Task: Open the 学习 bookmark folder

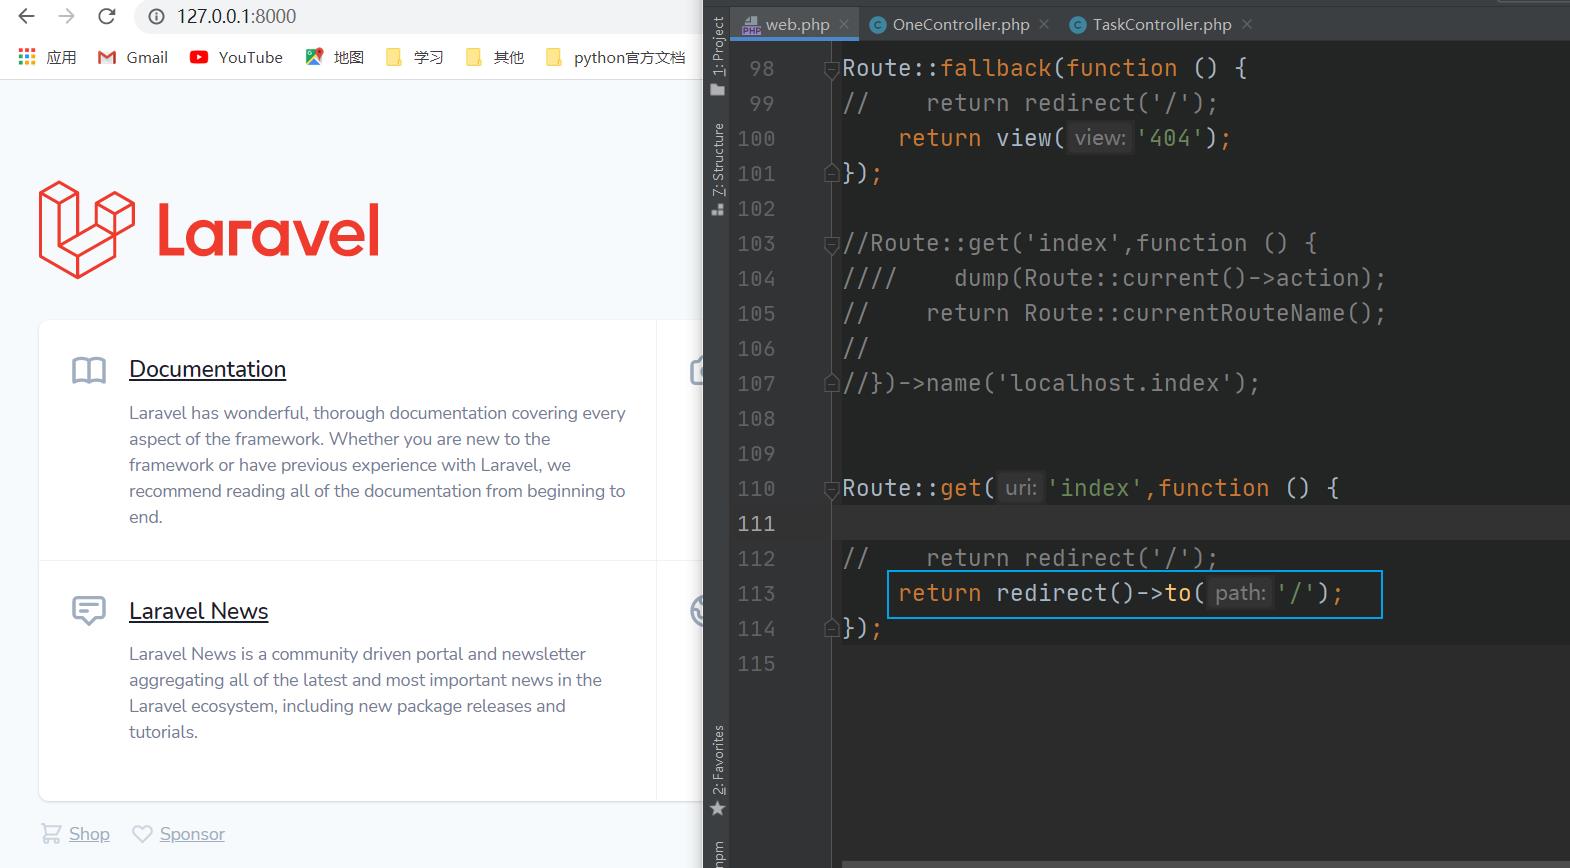Action: click(x=415, y=57)
